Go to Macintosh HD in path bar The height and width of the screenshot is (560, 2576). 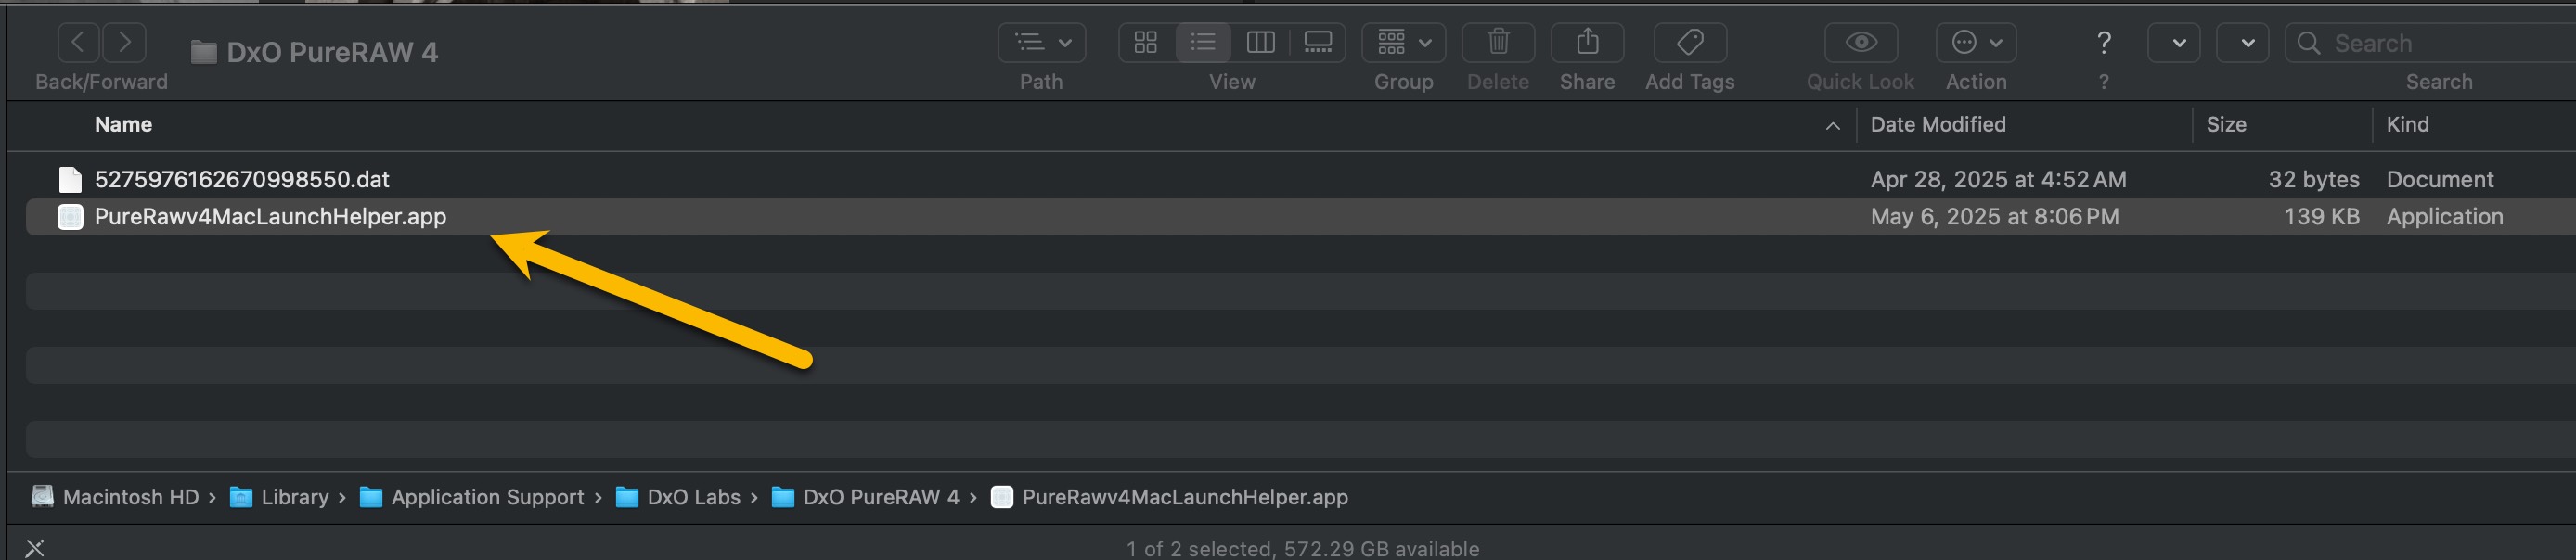115,497
